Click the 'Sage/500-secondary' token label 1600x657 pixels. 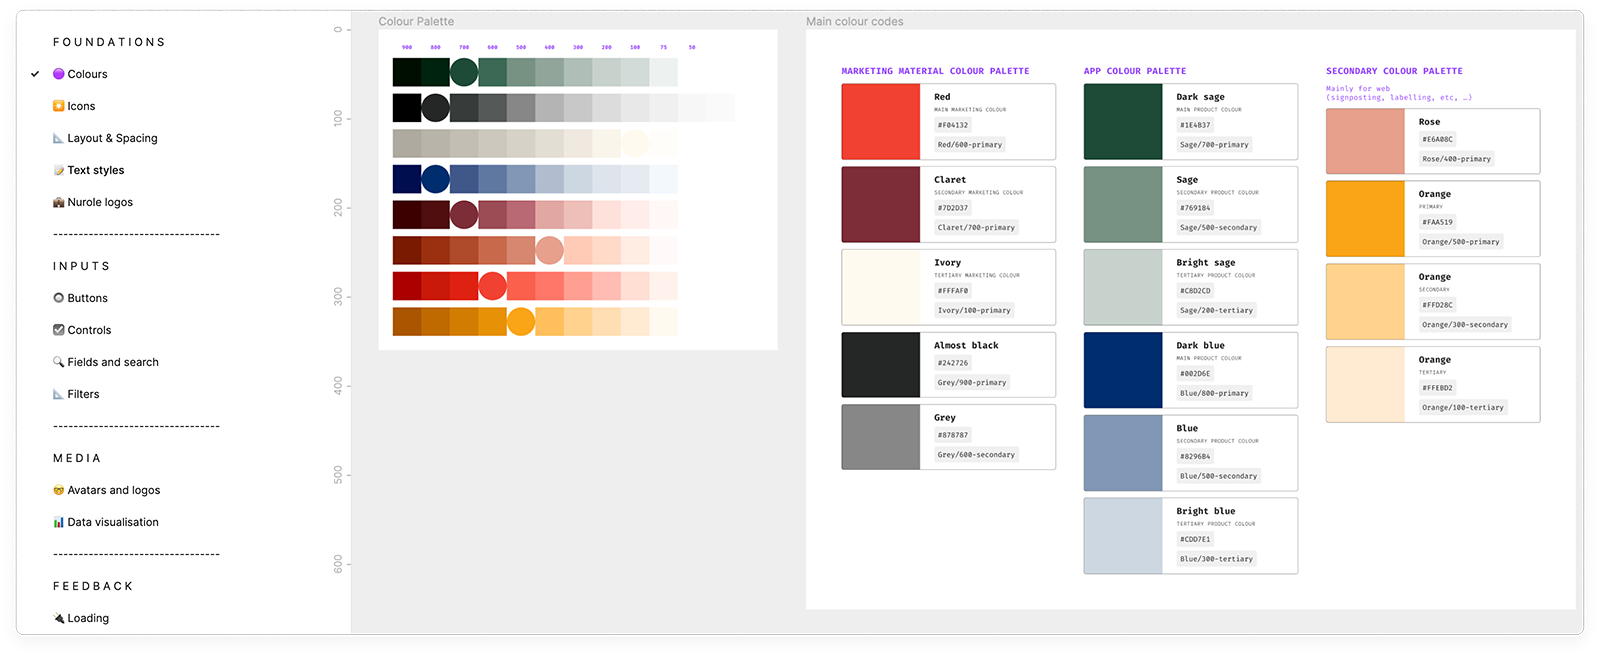(1218, 227)
